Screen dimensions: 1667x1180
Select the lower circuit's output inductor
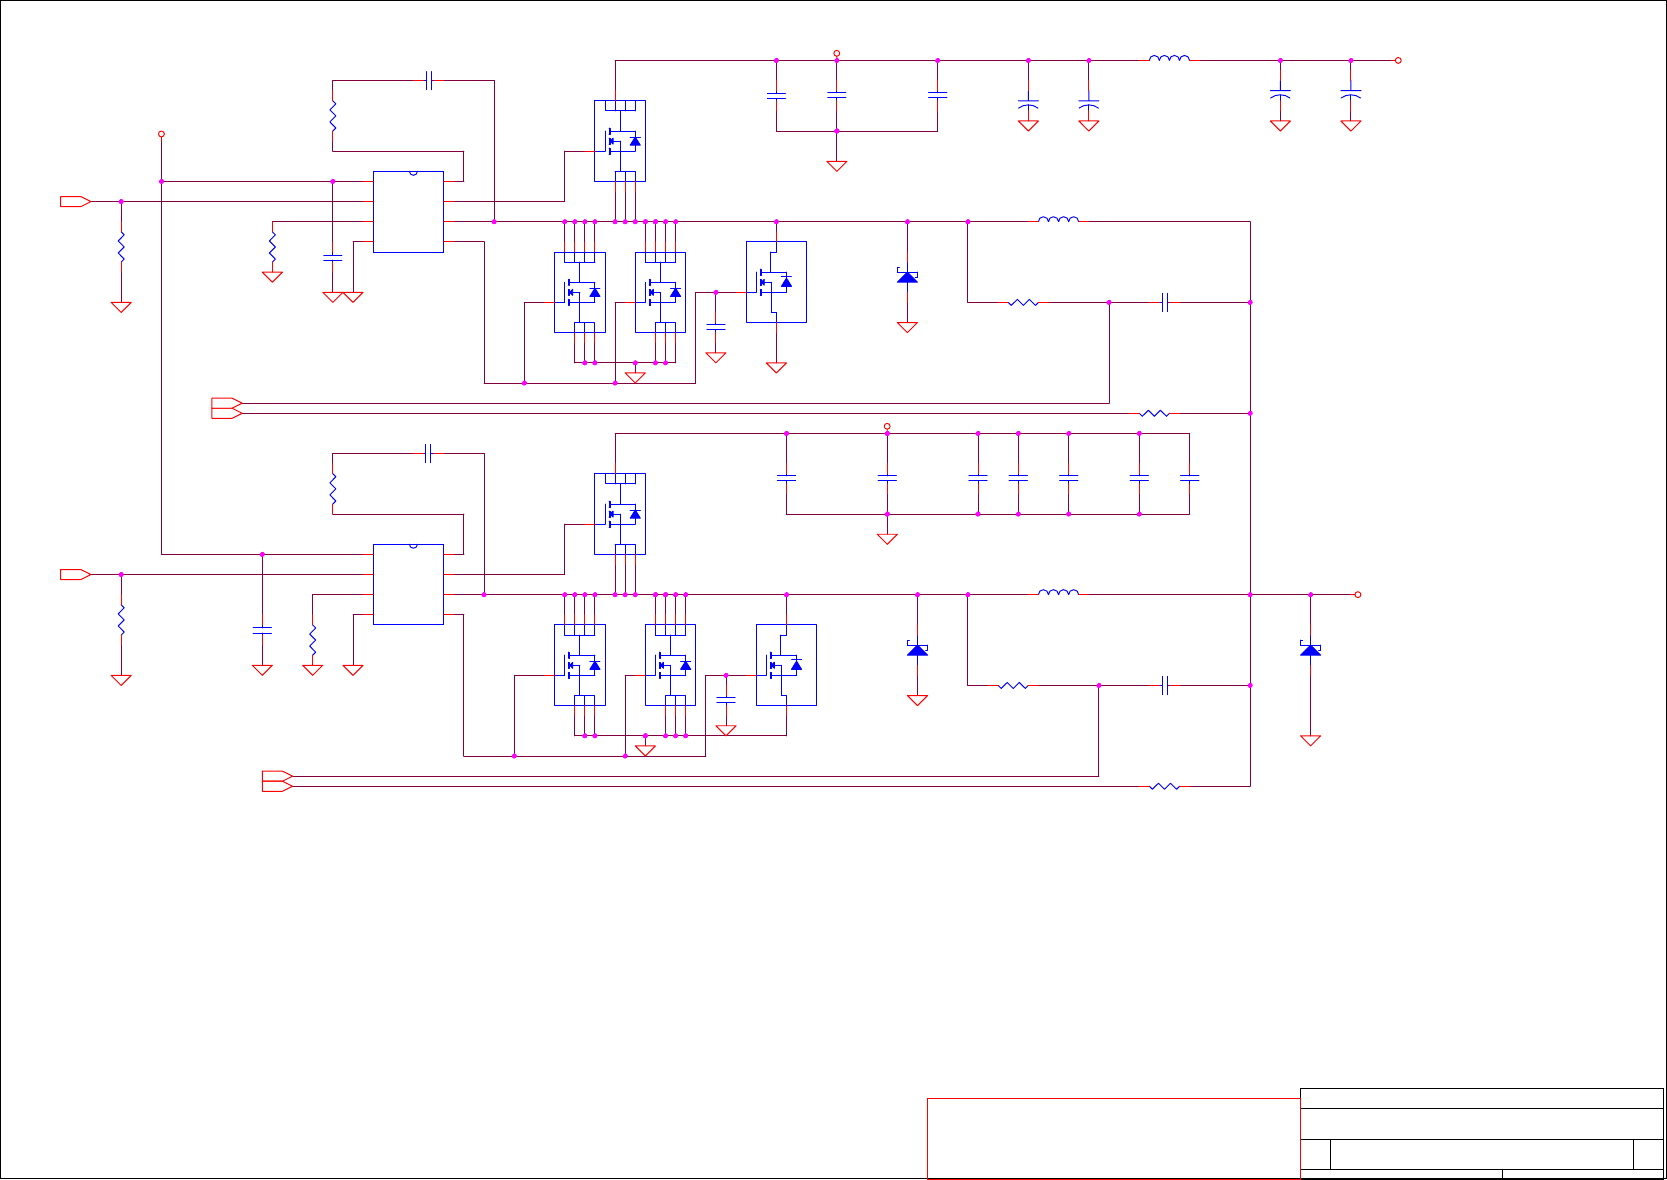coord(1058,592)
